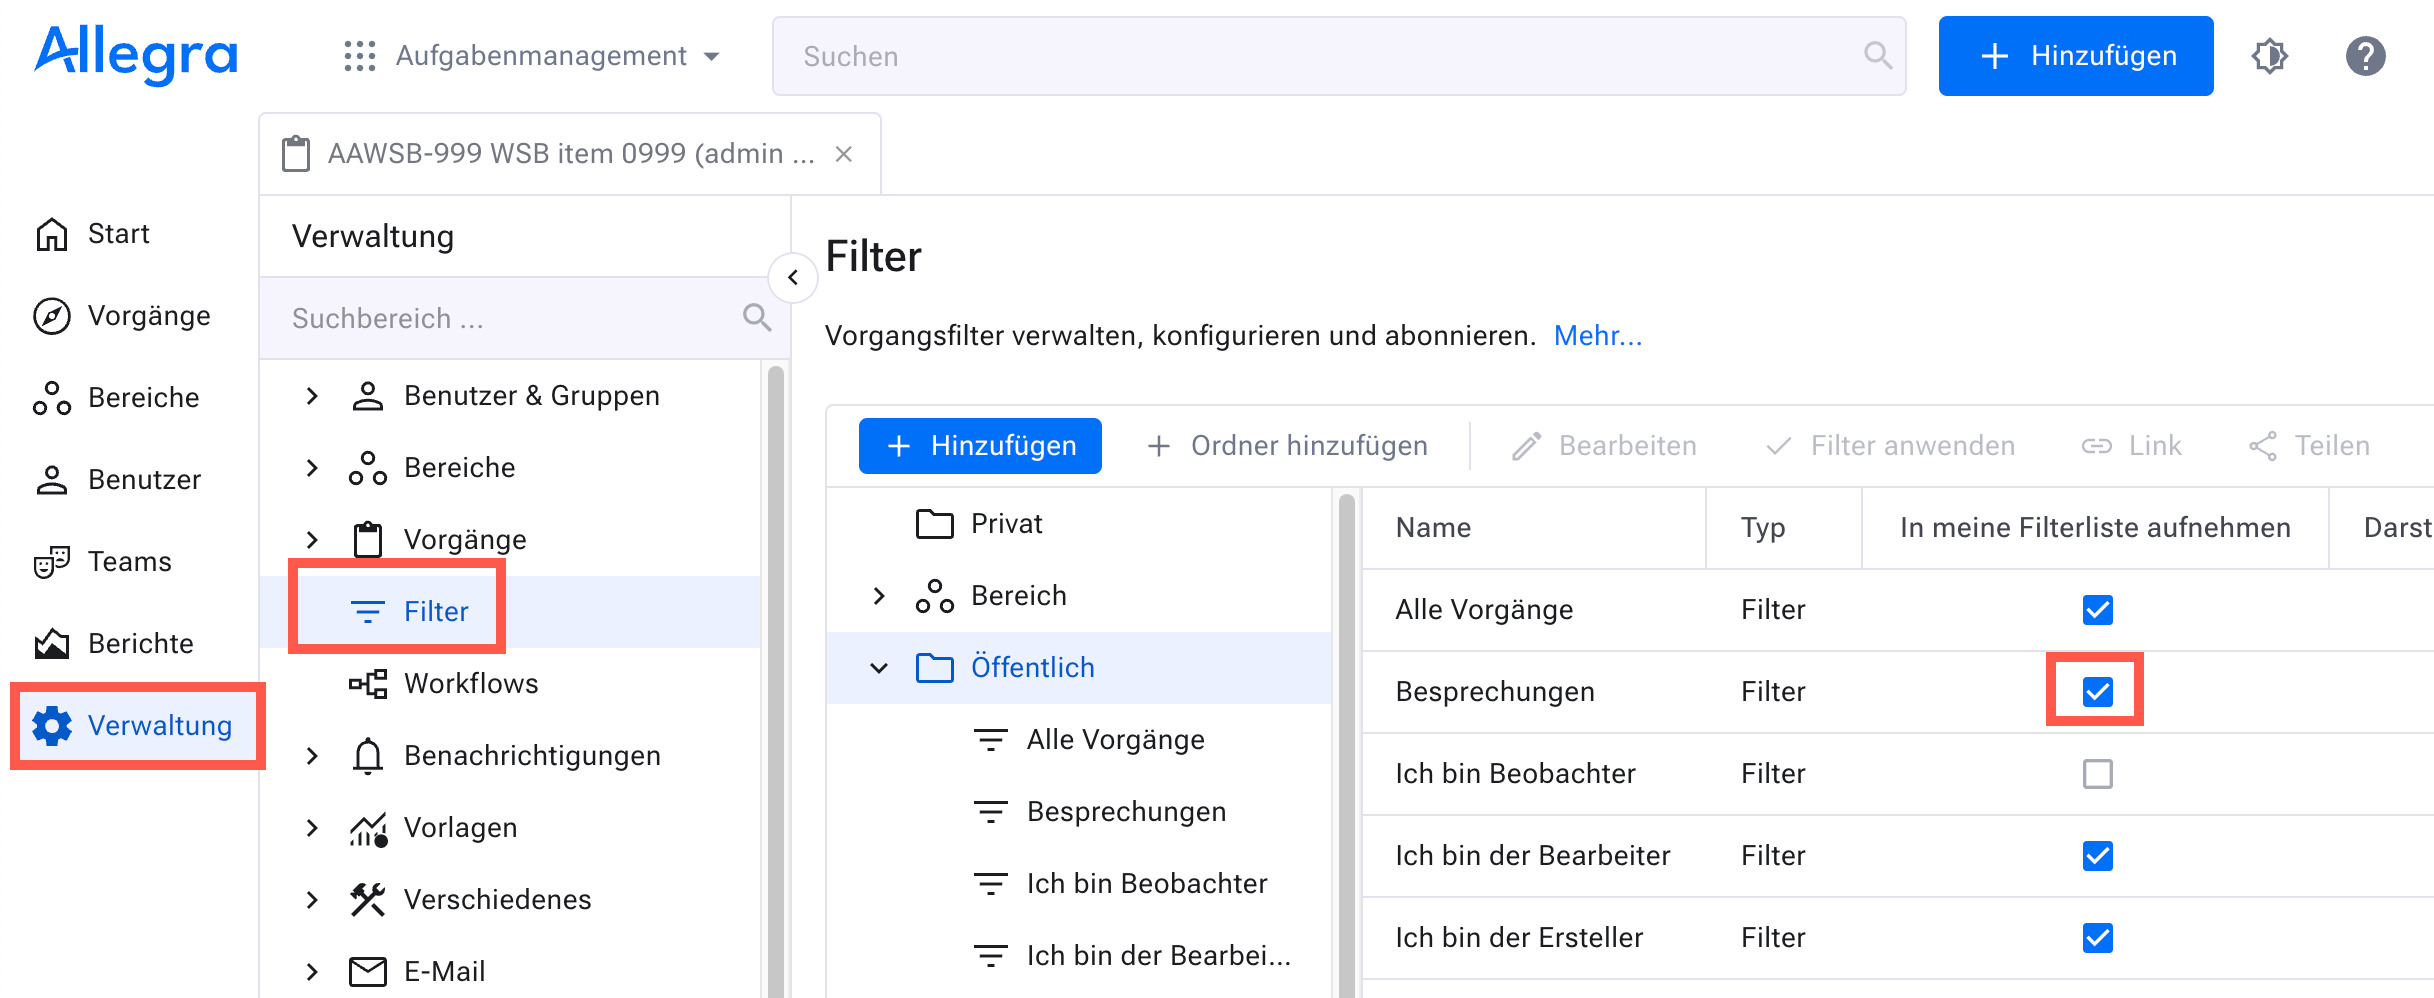Click Filter anwenden

[x=1890, y=446]
